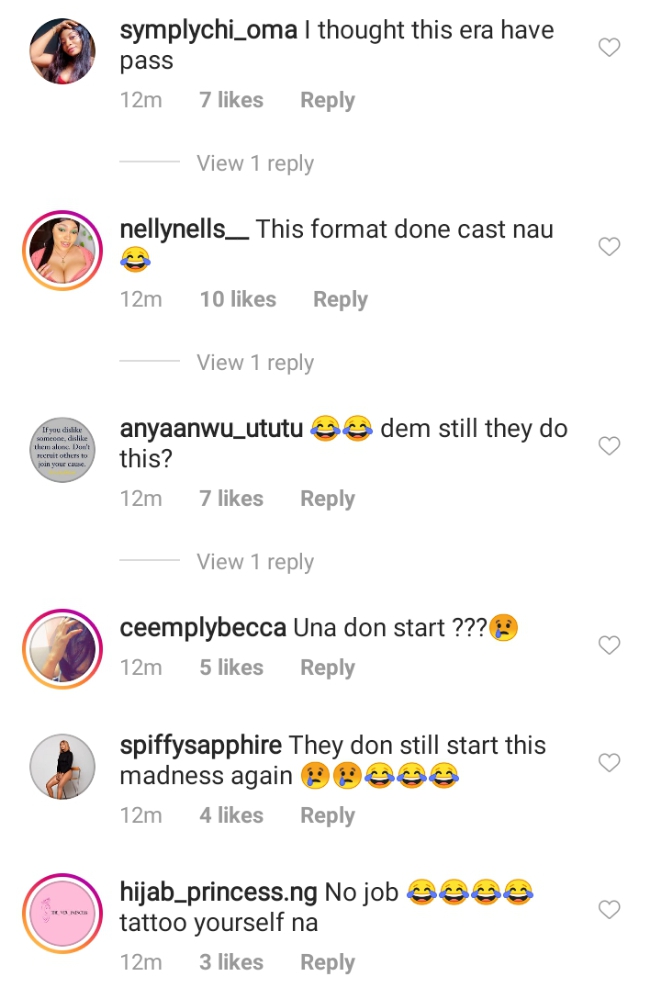Viewport: 661px width, 1002px height.
Task: Expand 'View 1 reply' under symplychi_oma's comment
Action: (x=255, y=163)
